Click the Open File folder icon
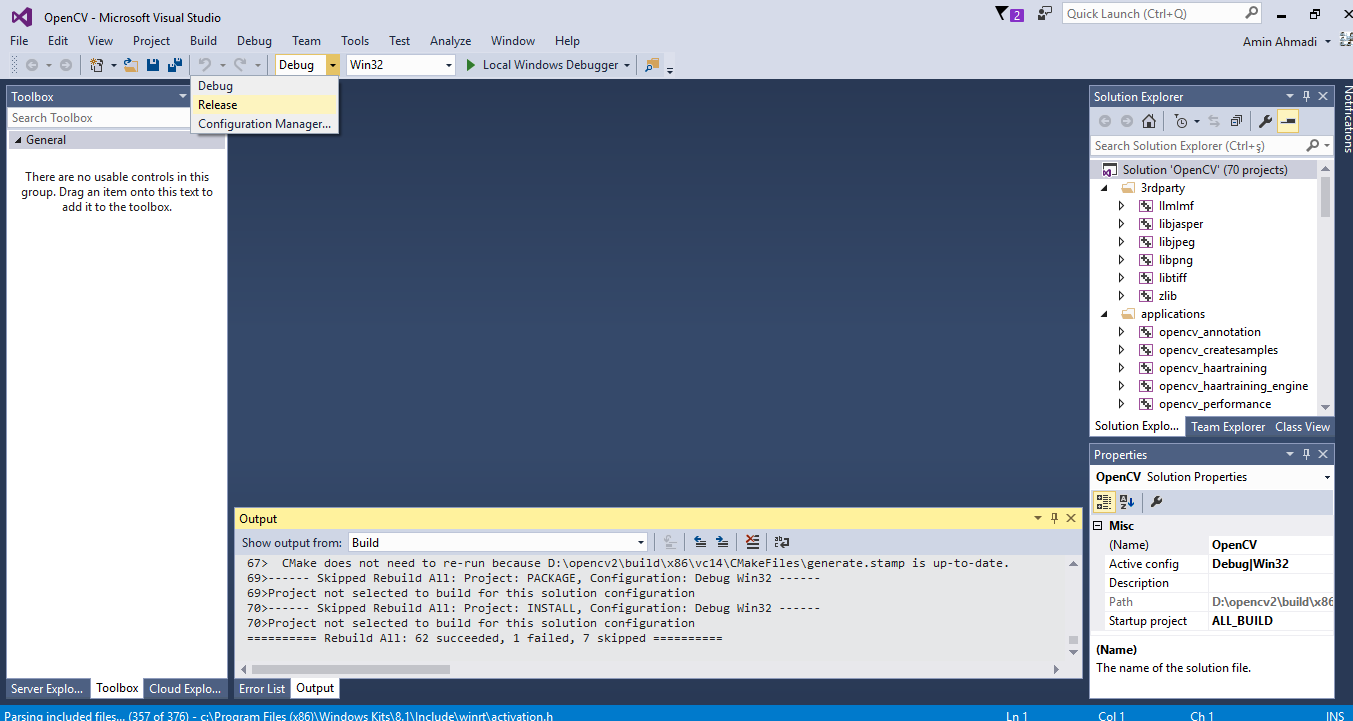This screenshot has width=1353, height=721. pyautogui.click(x=130, y=65)
